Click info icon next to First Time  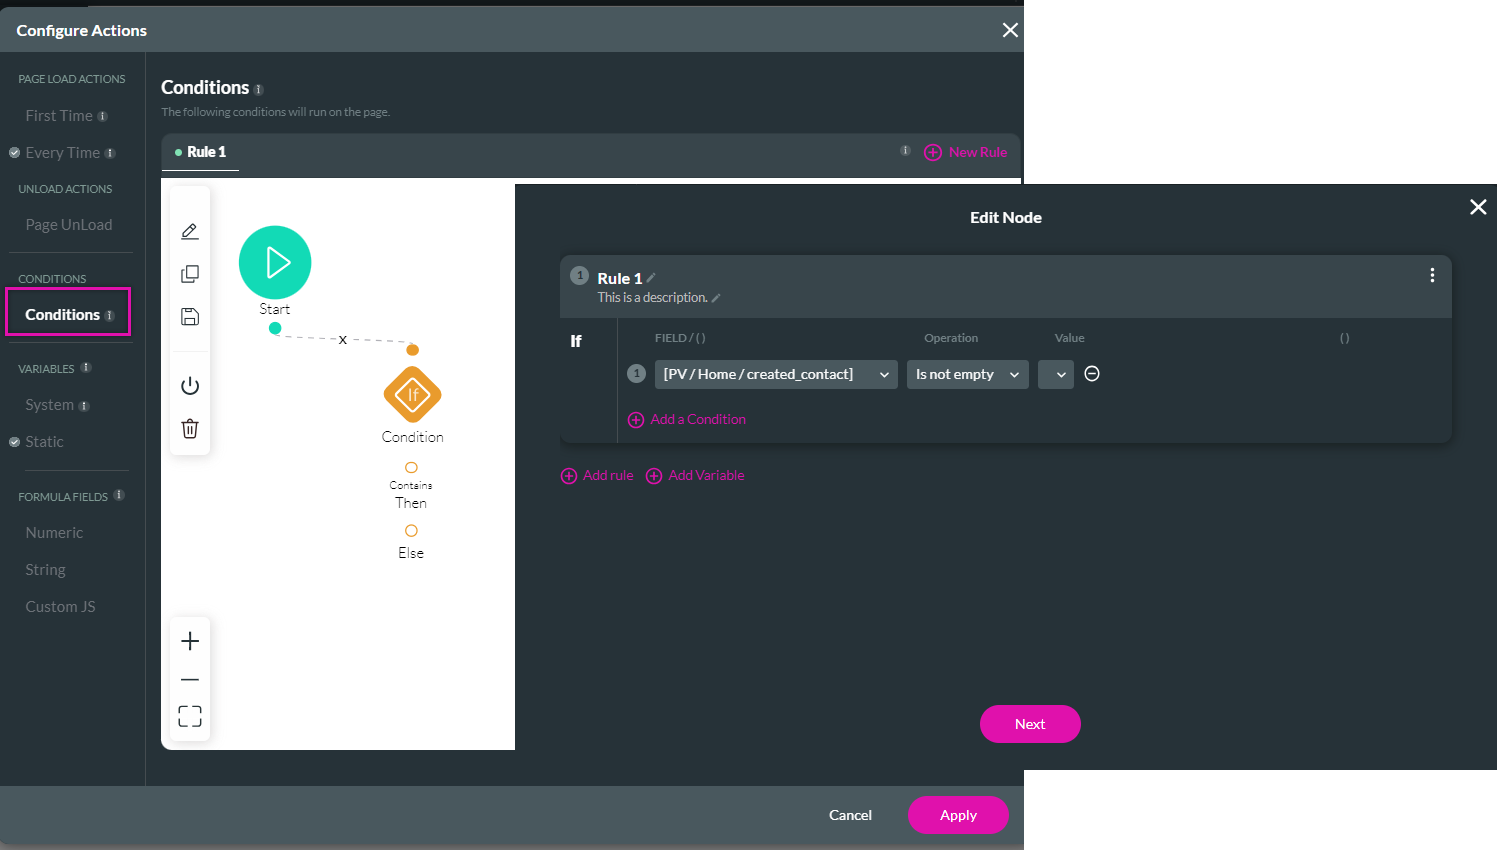102,117
